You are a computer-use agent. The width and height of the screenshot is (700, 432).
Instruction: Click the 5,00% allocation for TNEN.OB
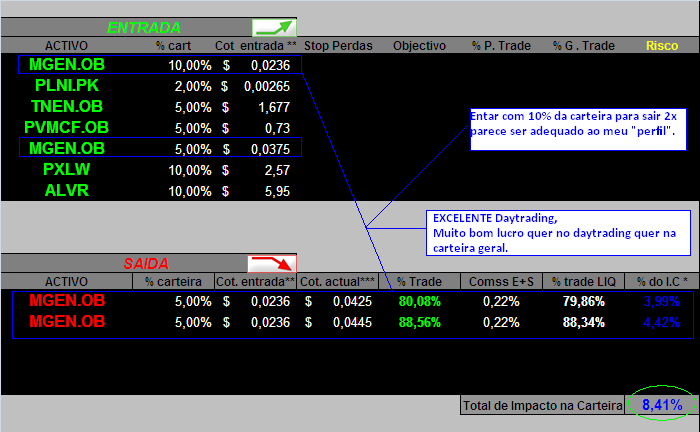tap(193, 107)
